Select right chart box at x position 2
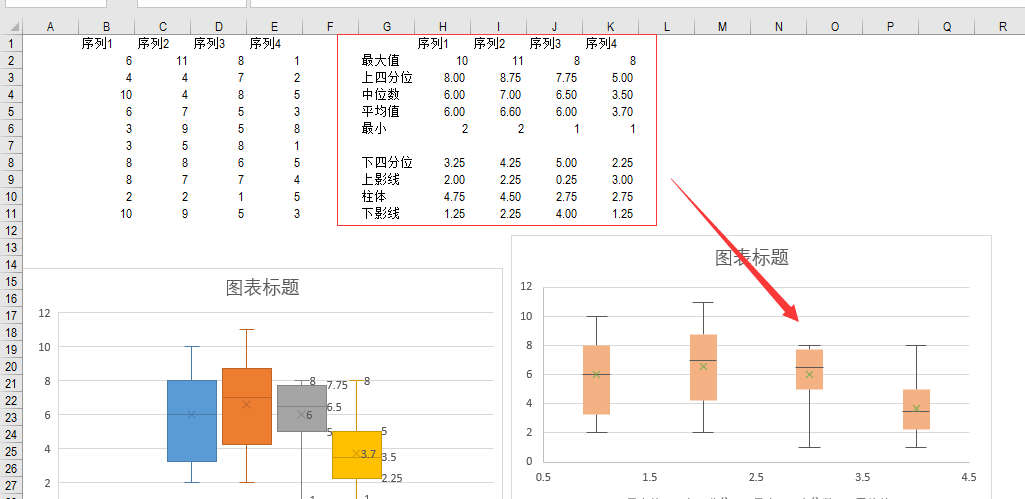1025x499 pixels. point(703,368)
